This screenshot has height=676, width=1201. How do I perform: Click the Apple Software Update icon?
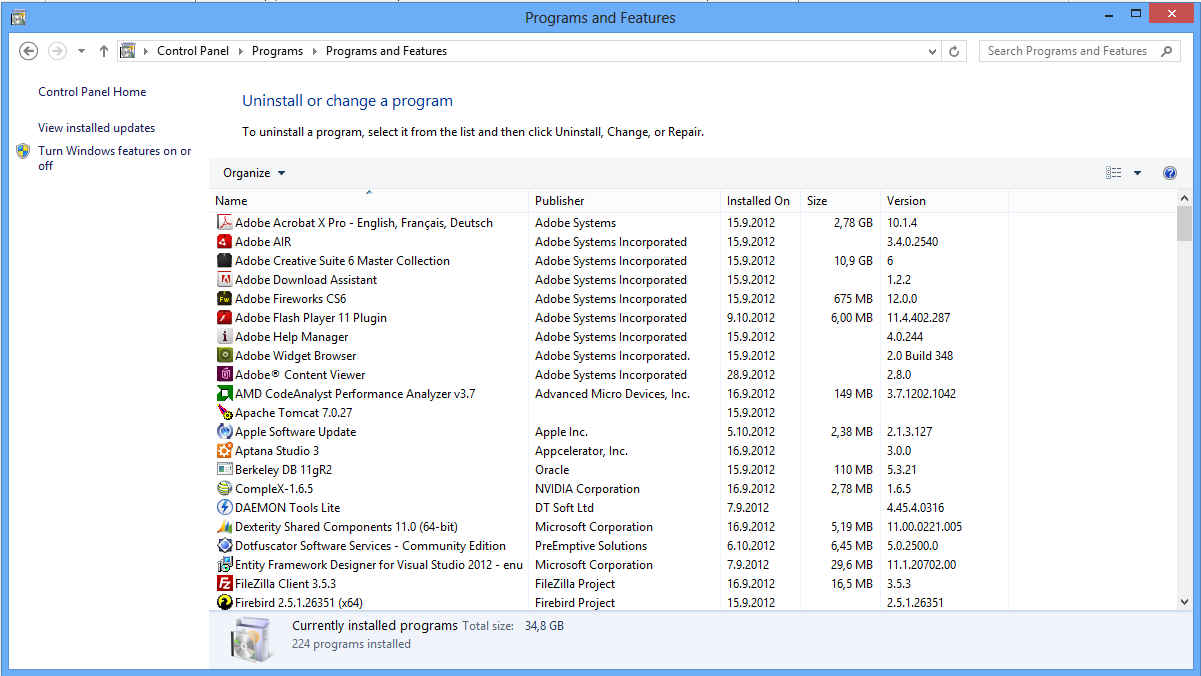coord(225,432)
